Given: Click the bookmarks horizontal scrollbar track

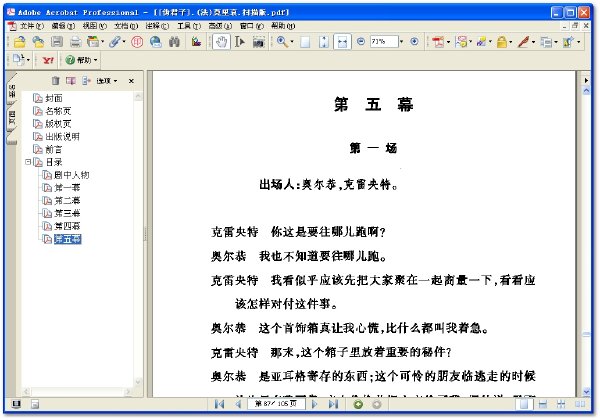Looking at the screenshot, I should pyautogui.click(x=78, y=391).
